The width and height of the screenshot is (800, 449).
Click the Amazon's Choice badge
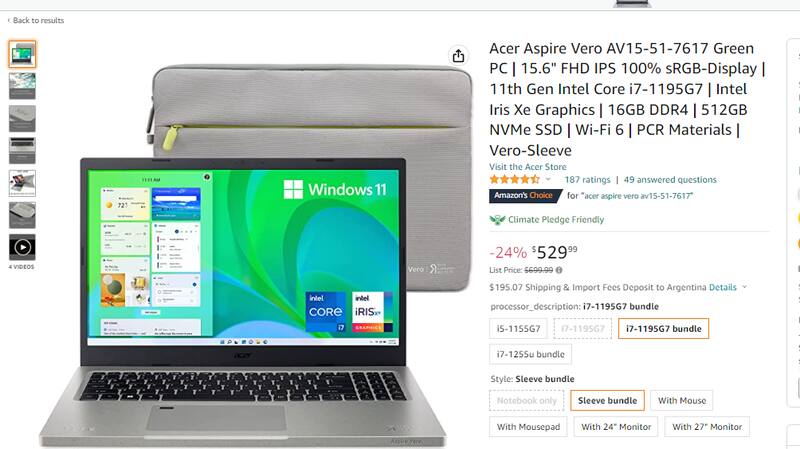525,195
